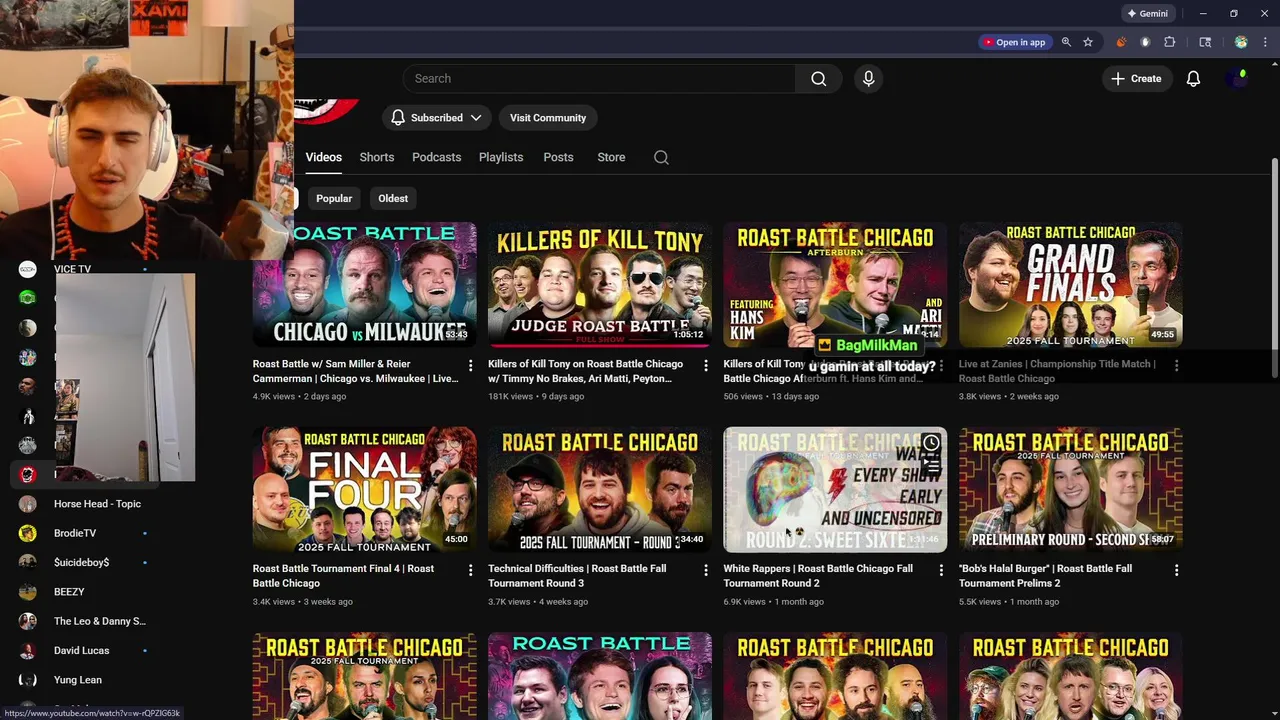Click the Open in app button

pyautogui.click(x=1014, y=42)
